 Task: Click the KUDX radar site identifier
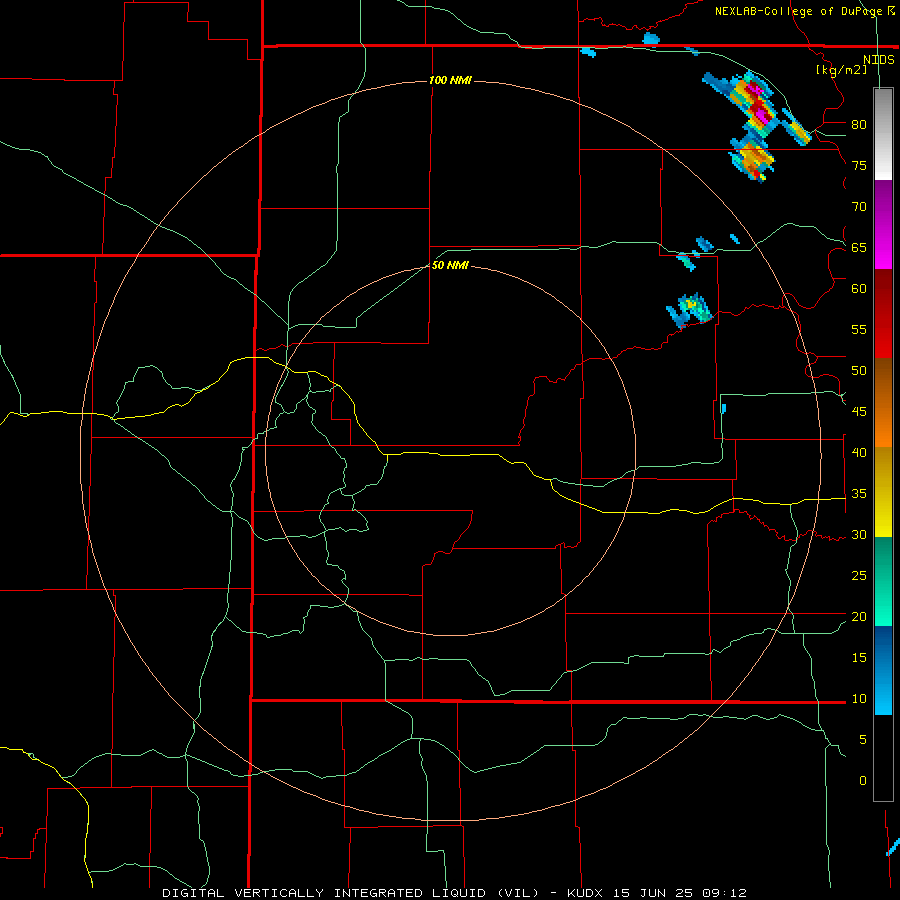[x=587, y=893]
